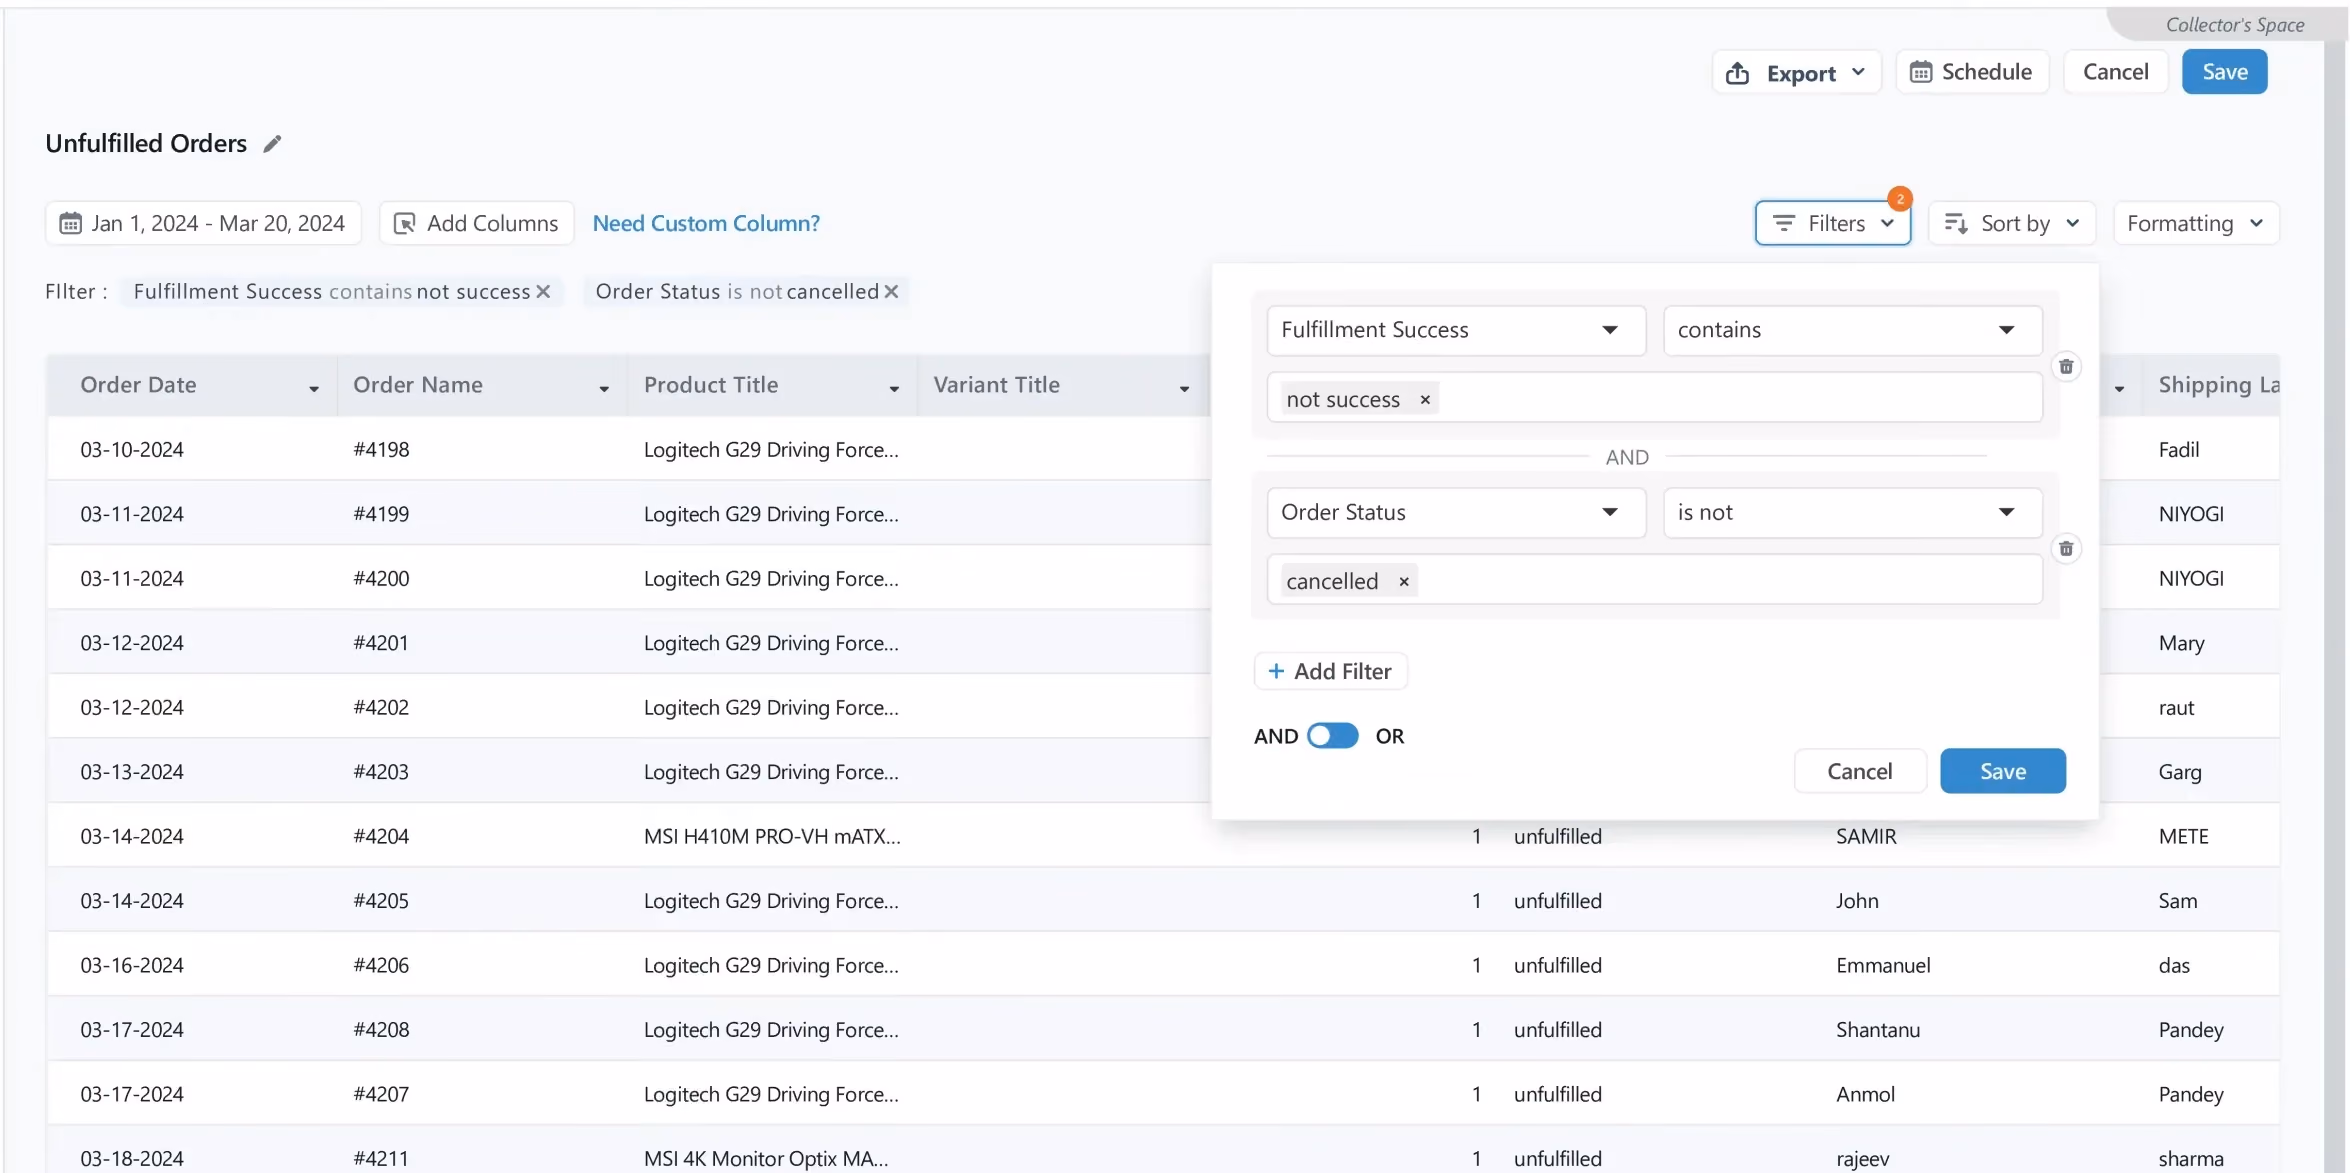Open the 'contains' operator dropdown
Viewport: 2350px width, 1173px height.
point(1853,330)
